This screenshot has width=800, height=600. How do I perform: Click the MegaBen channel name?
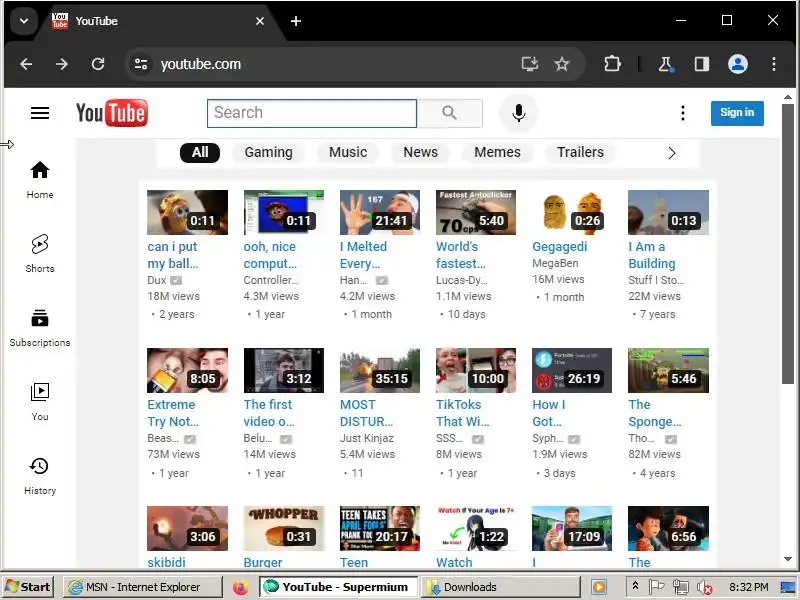pos(555,263)
